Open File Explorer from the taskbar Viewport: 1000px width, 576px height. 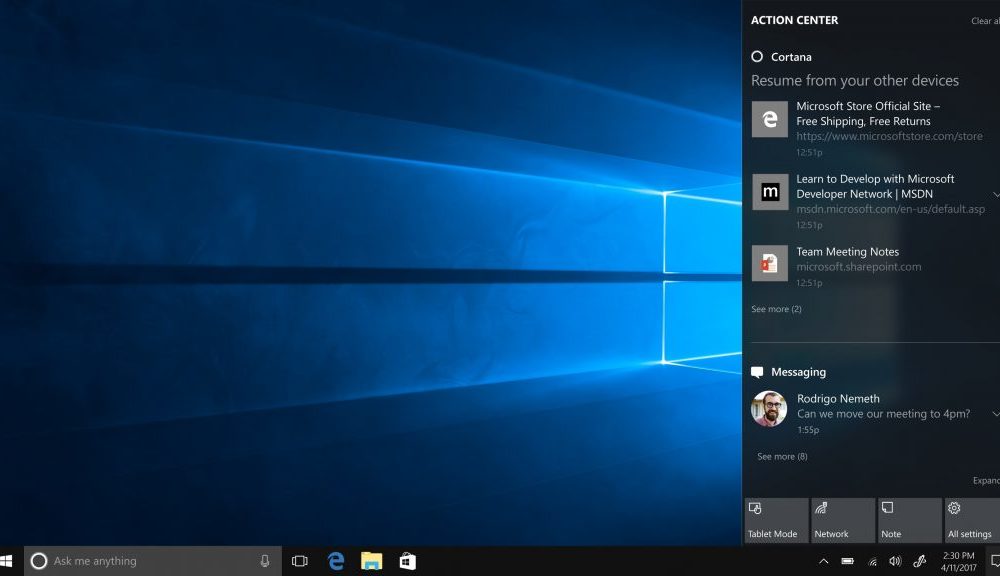coord(371,561)
